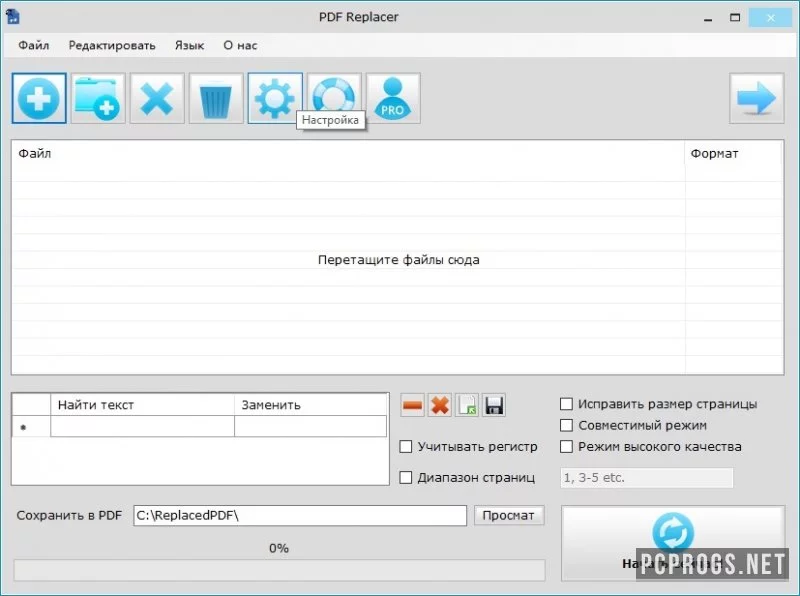Open the Язык menu
This screenshot has width=800, height=596.
(189, 45)
